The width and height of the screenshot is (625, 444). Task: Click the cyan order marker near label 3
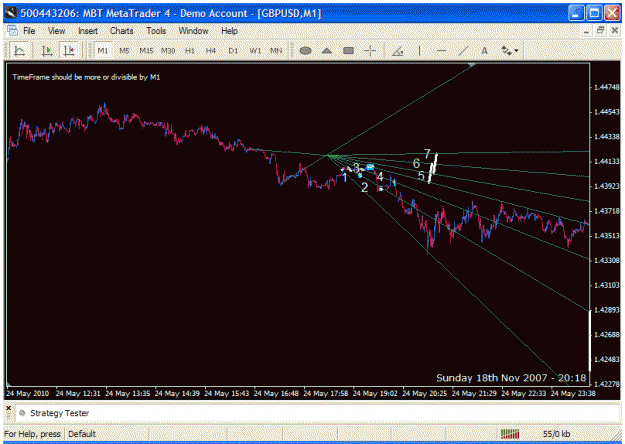point(370,167)
